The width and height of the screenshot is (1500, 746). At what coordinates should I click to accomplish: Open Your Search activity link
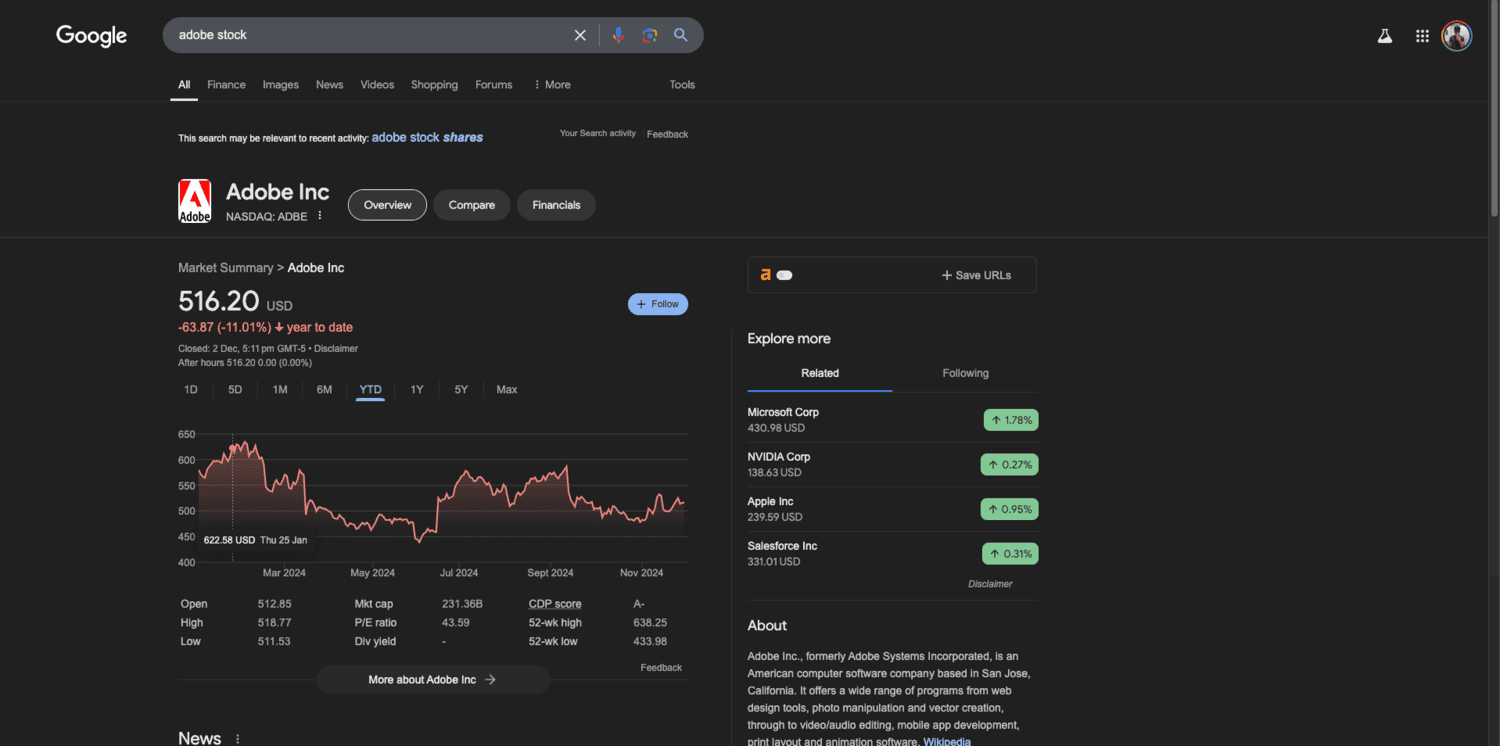click(598, 133)
